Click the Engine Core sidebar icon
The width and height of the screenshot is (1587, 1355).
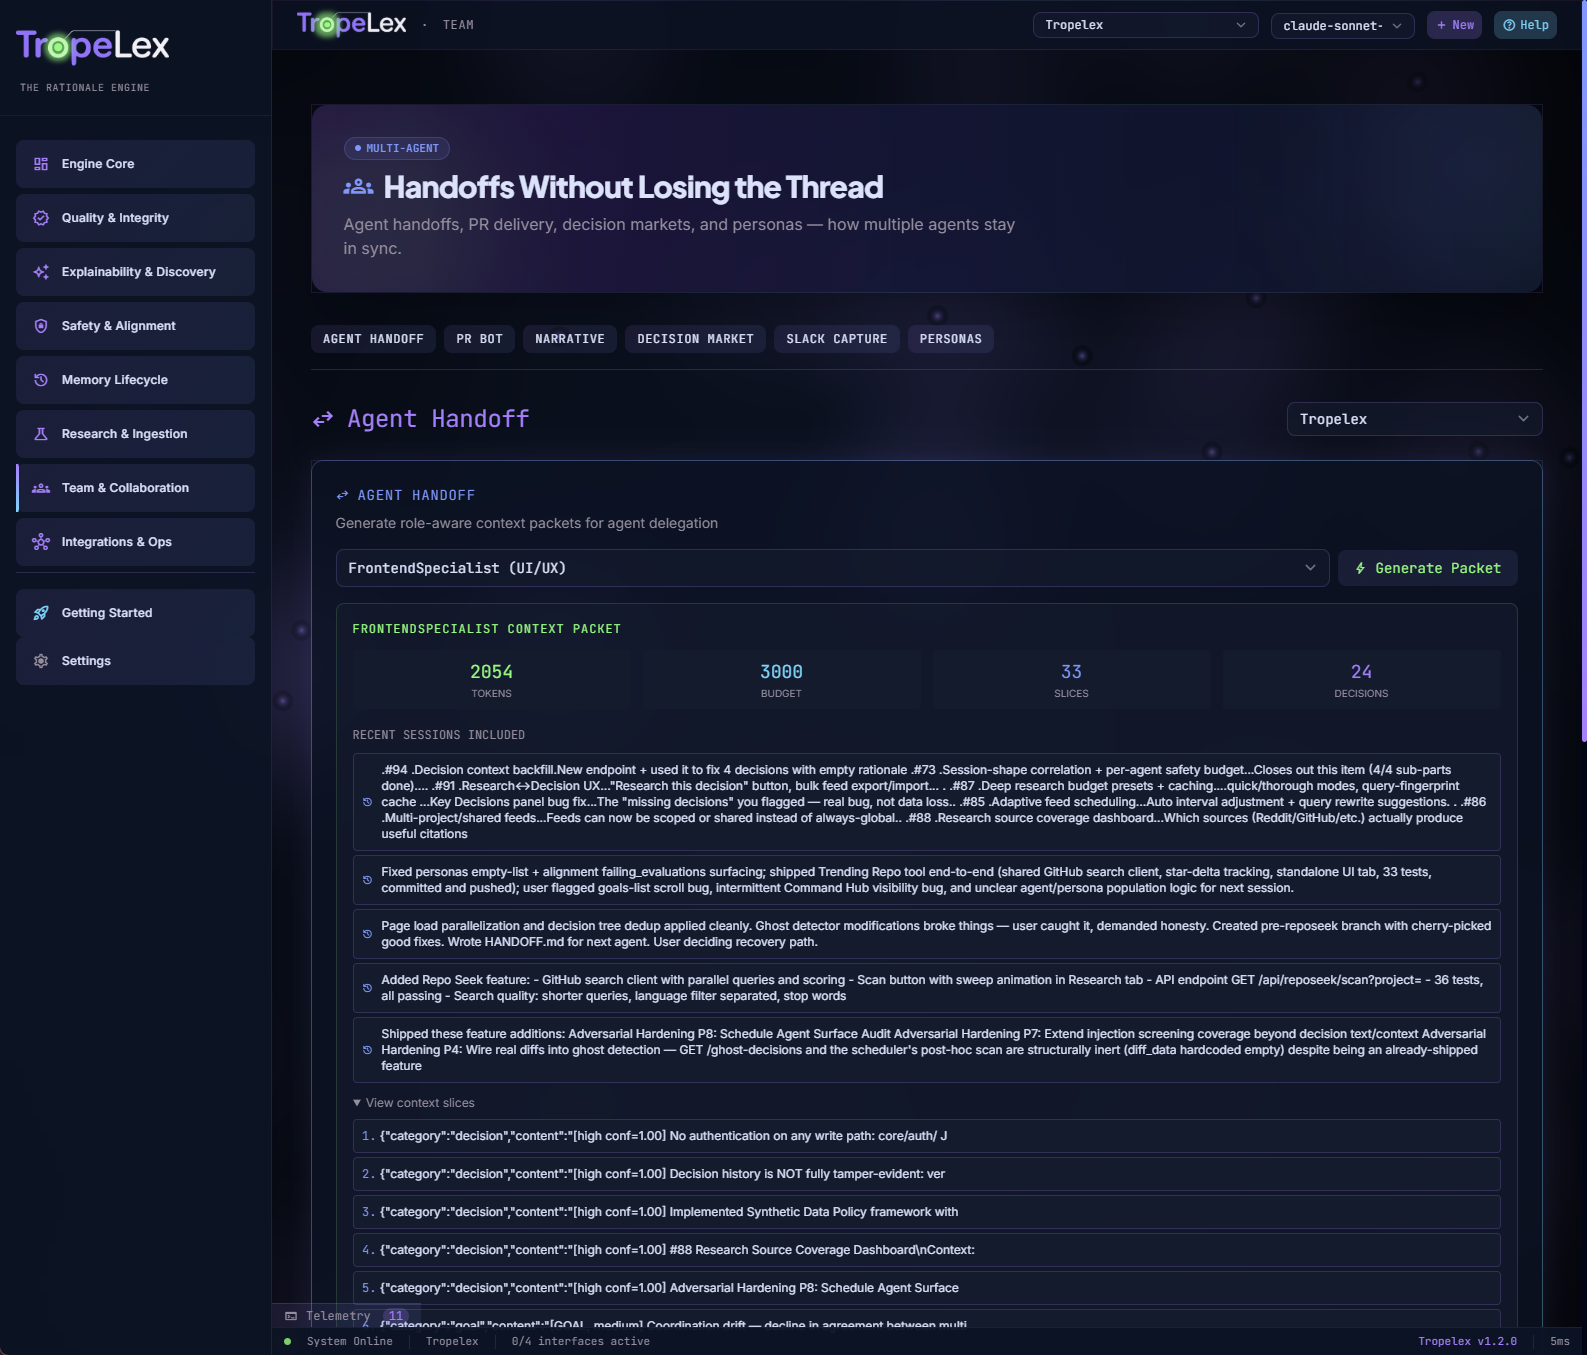click(x=41, y=164)
